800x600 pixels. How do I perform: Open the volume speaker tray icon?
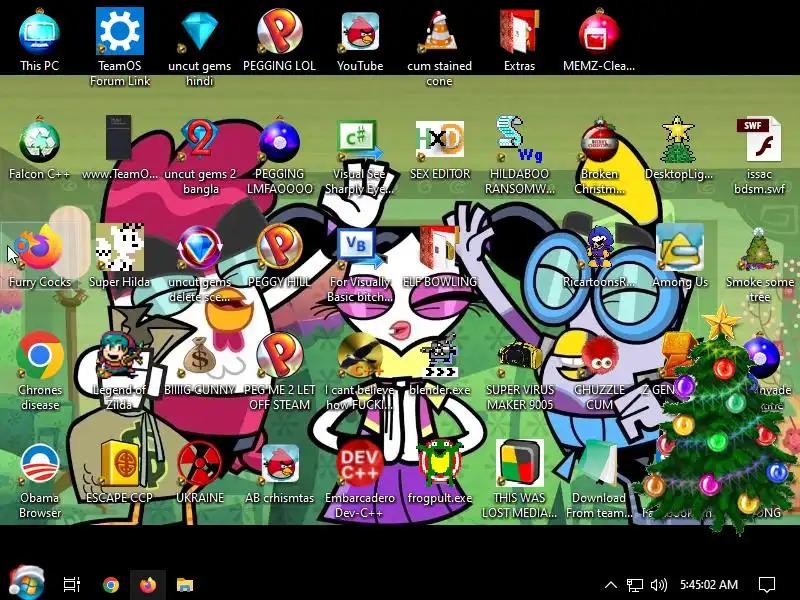click(659, 585)
